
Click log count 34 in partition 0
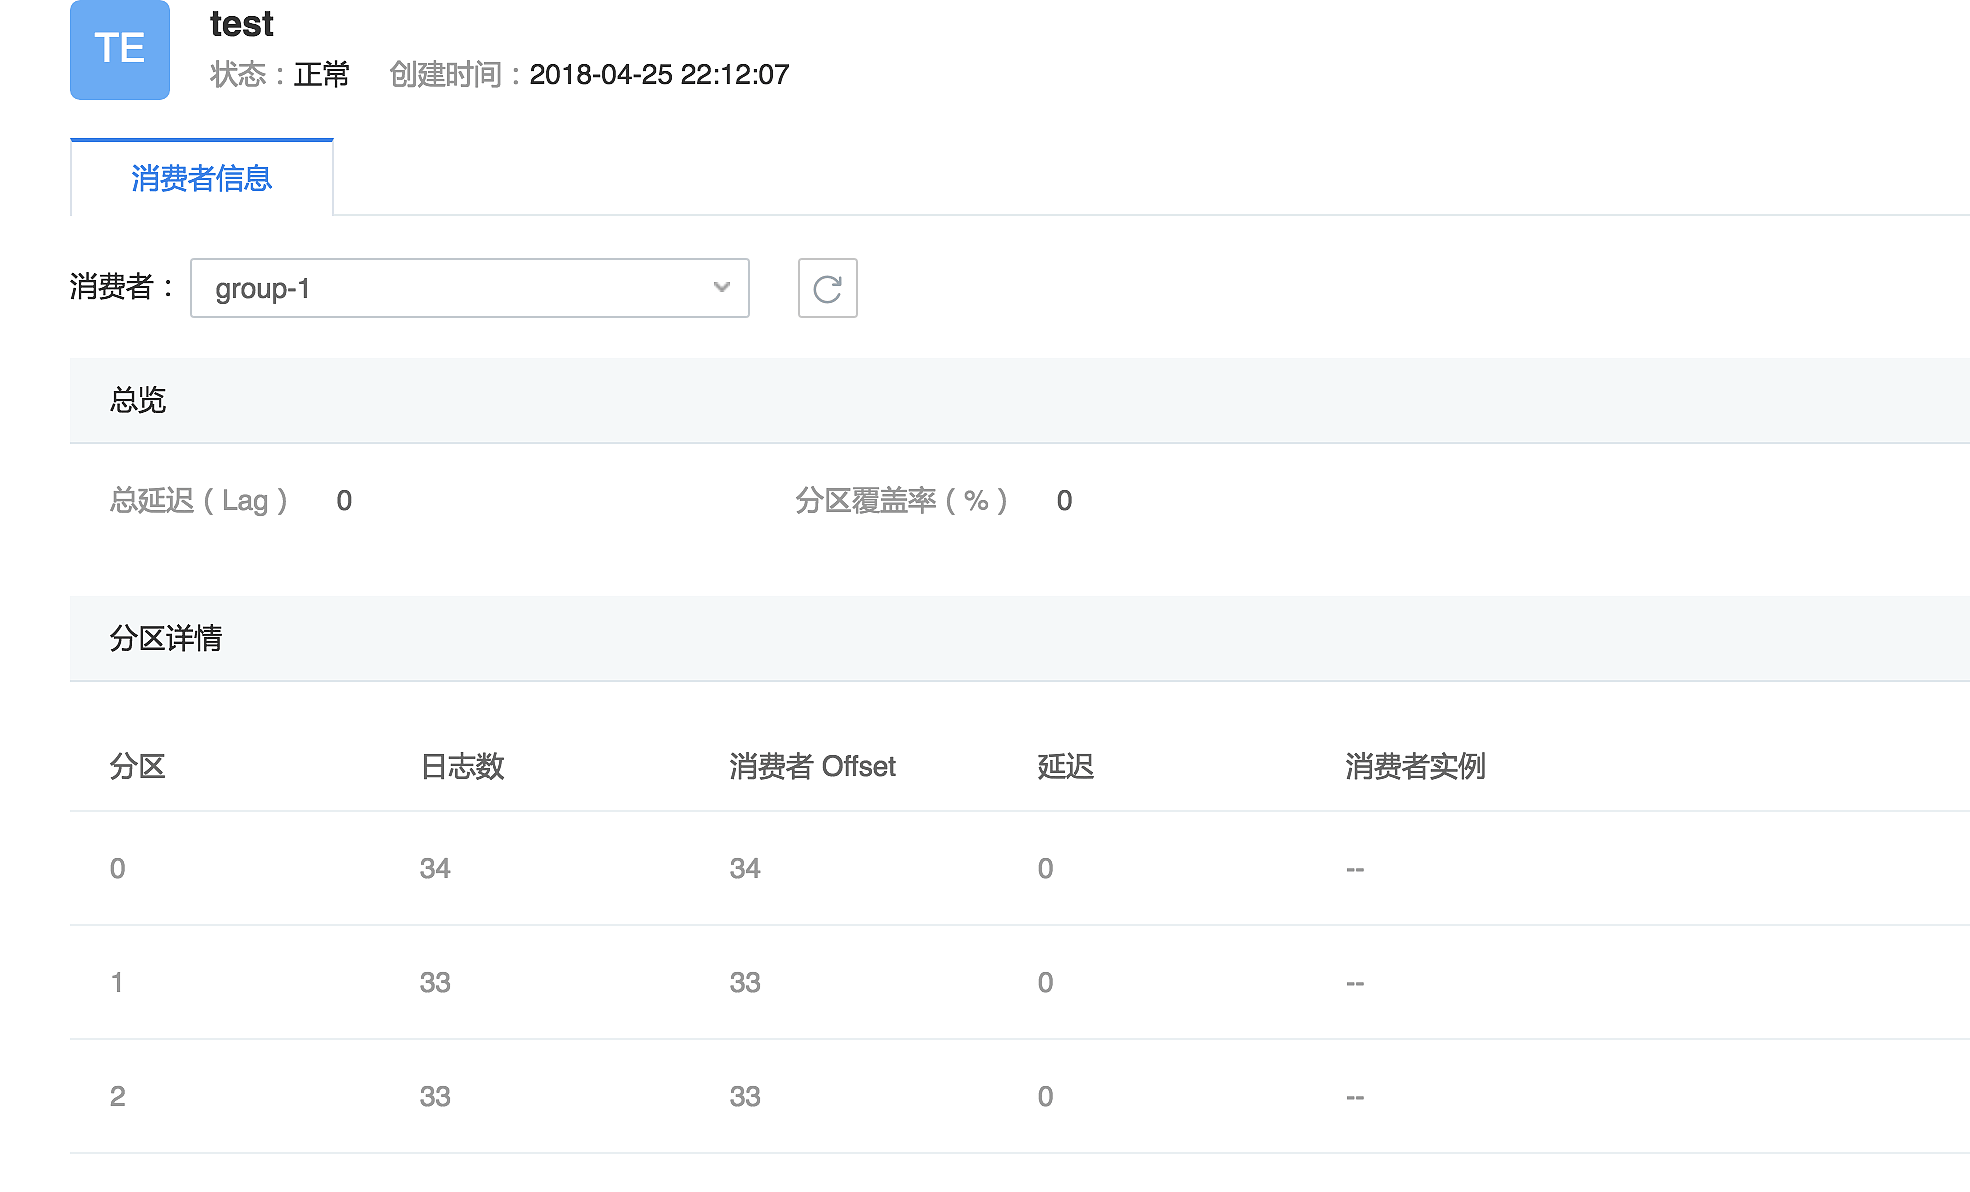(435, 869)
